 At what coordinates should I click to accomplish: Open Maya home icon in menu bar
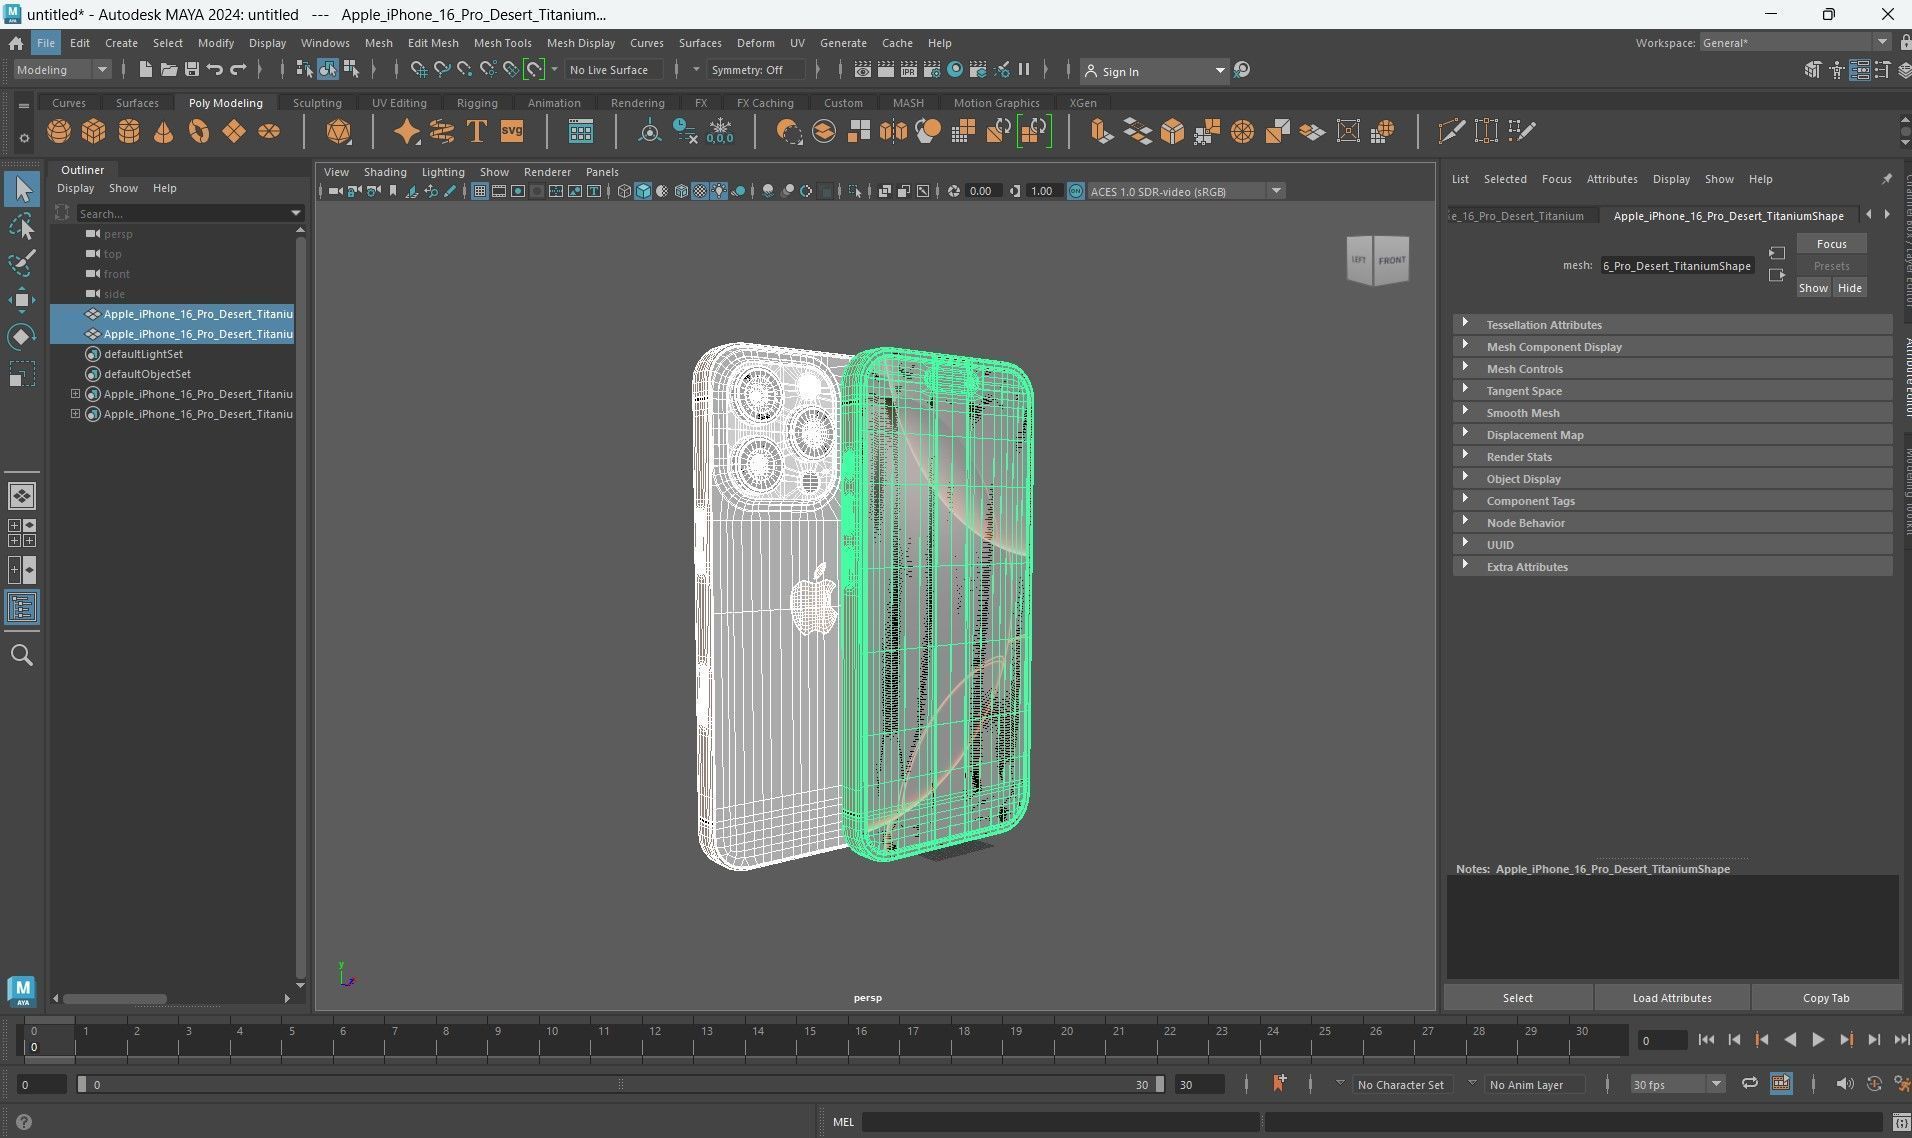[x=16, y=43]
